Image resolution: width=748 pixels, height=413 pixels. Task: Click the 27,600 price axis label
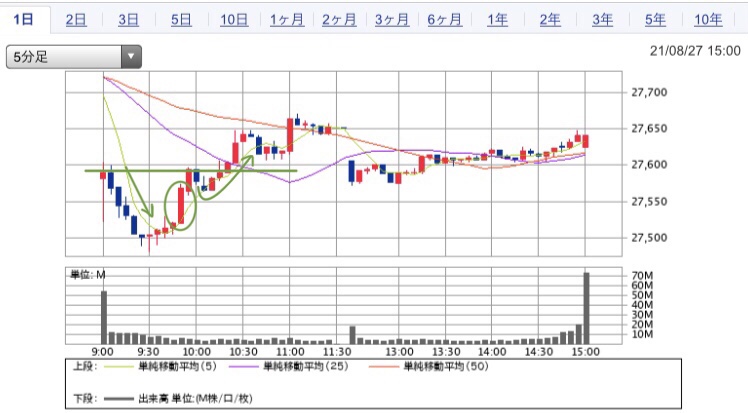click(649, 165)
